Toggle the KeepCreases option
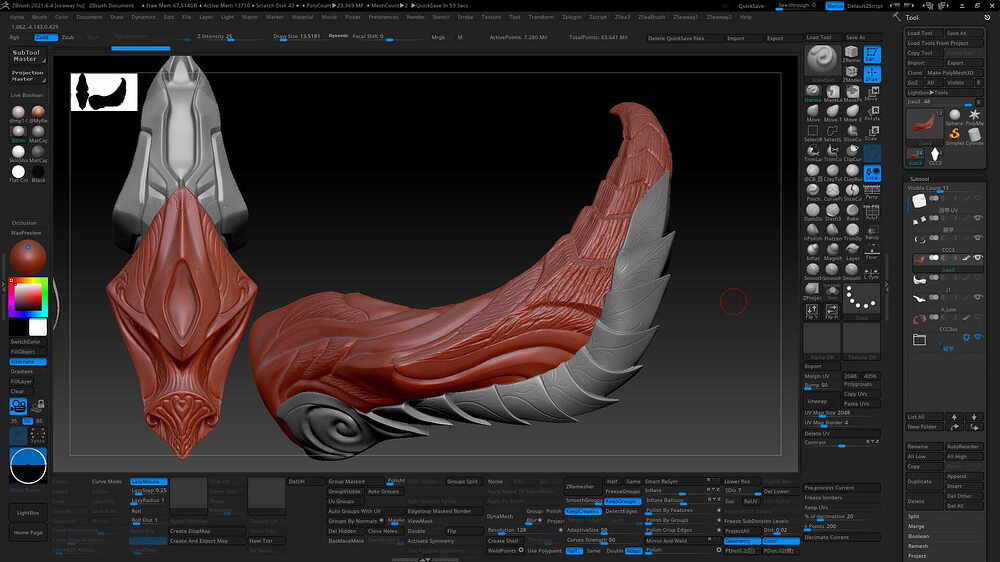 (x=583, y=511)
